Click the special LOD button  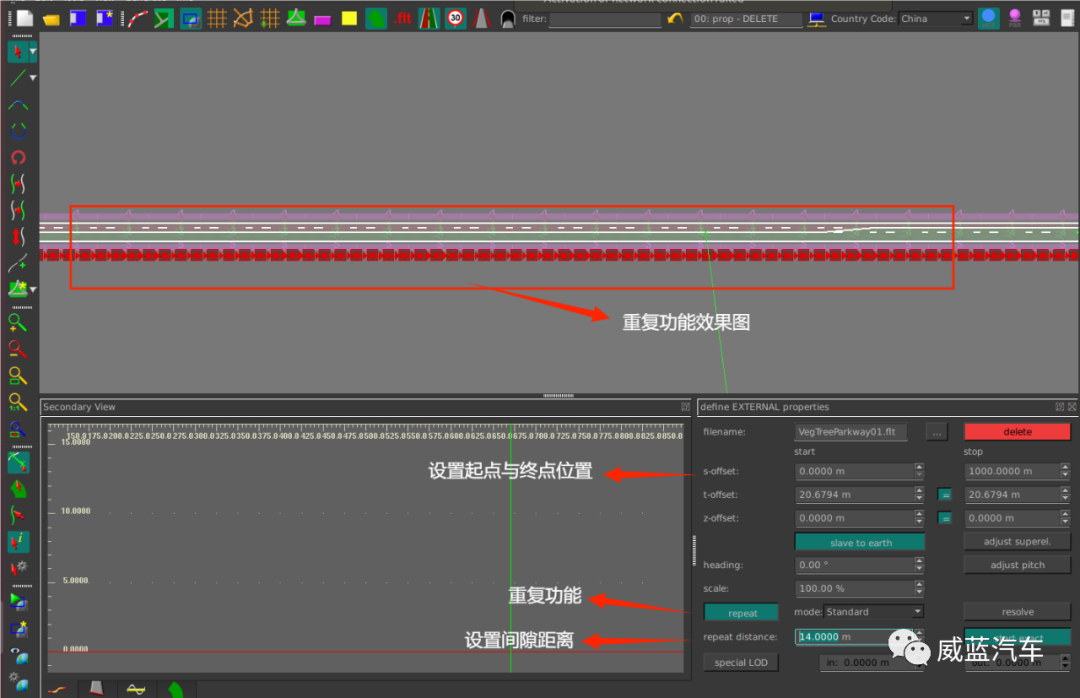click(741, 662)
